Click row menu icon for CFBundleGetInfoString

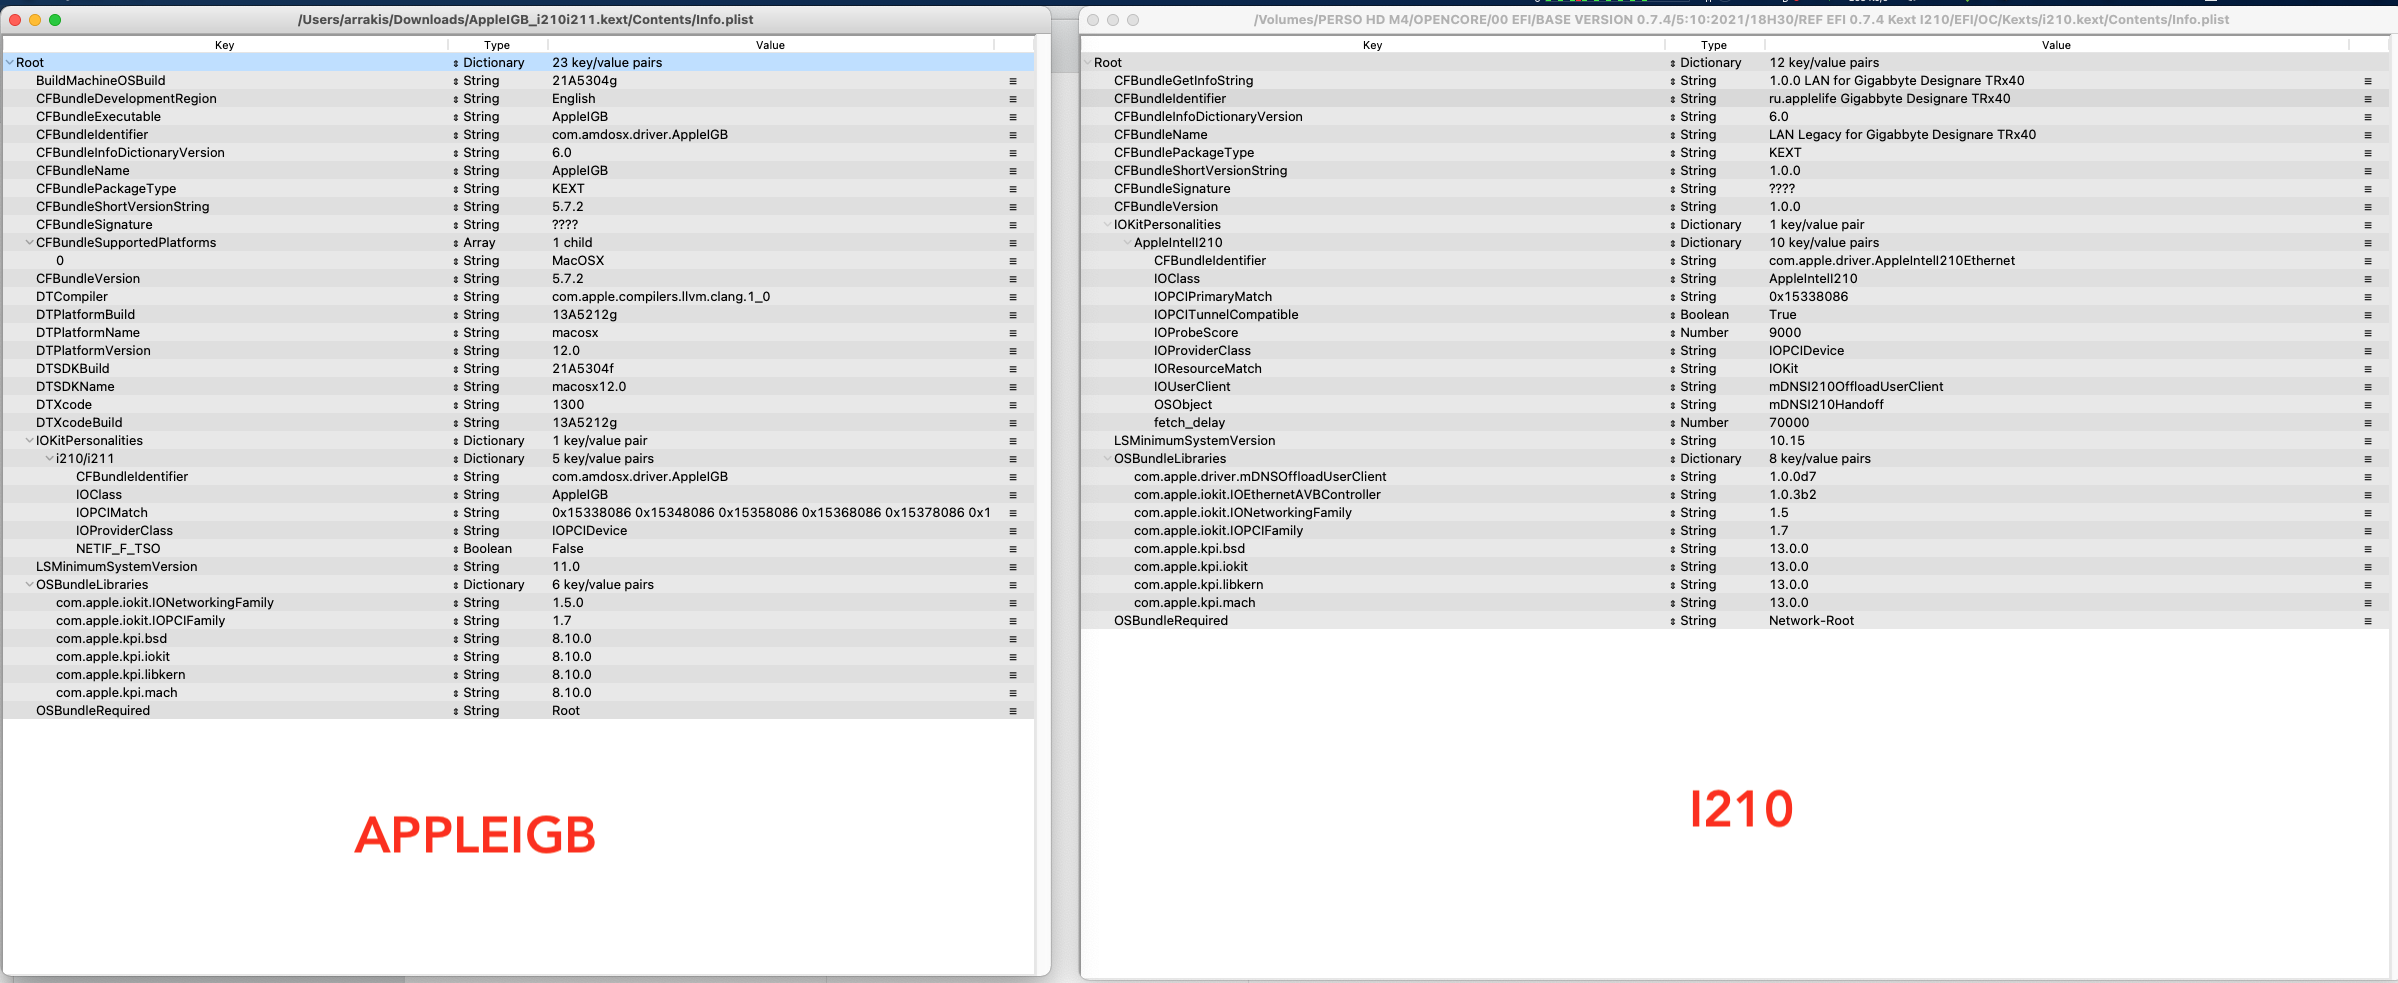pos(2367,81)
